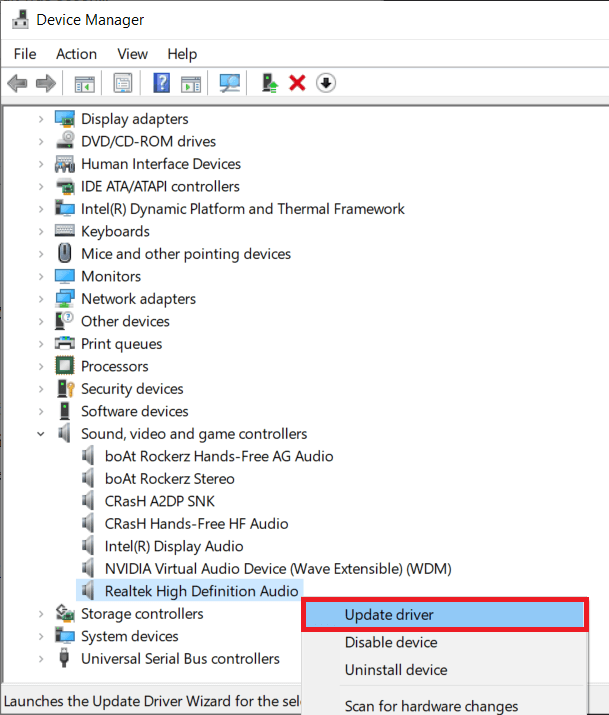Choose Uninstall device from context menu

[444, 670]
